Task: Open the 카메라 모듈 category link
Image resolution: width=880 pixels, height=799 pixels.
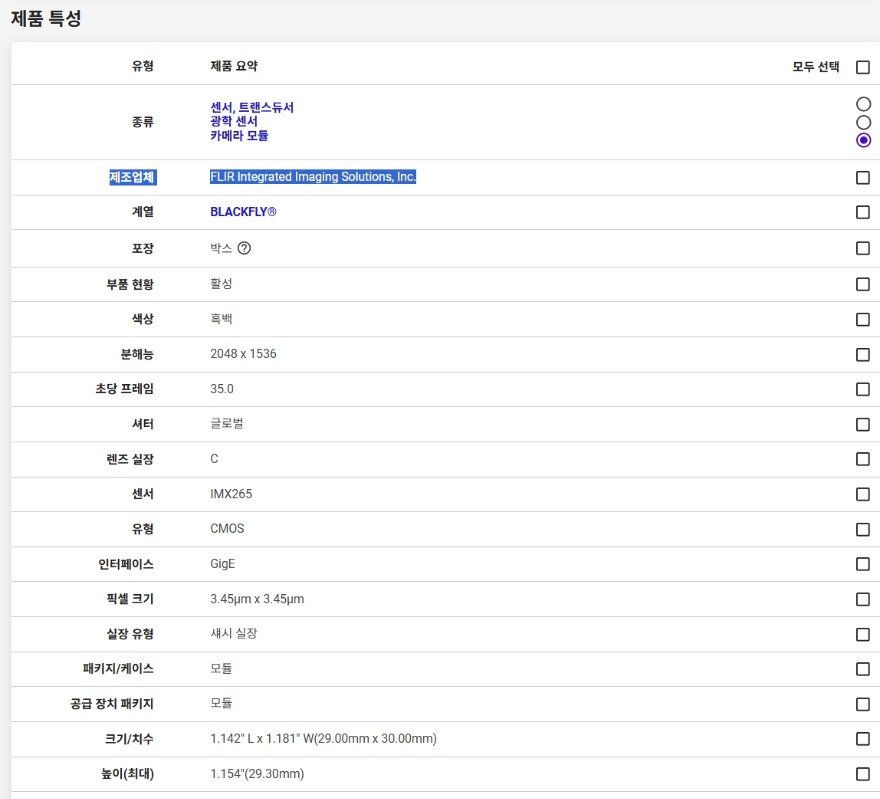Action: pyautogui.click(x=239, y=135)
